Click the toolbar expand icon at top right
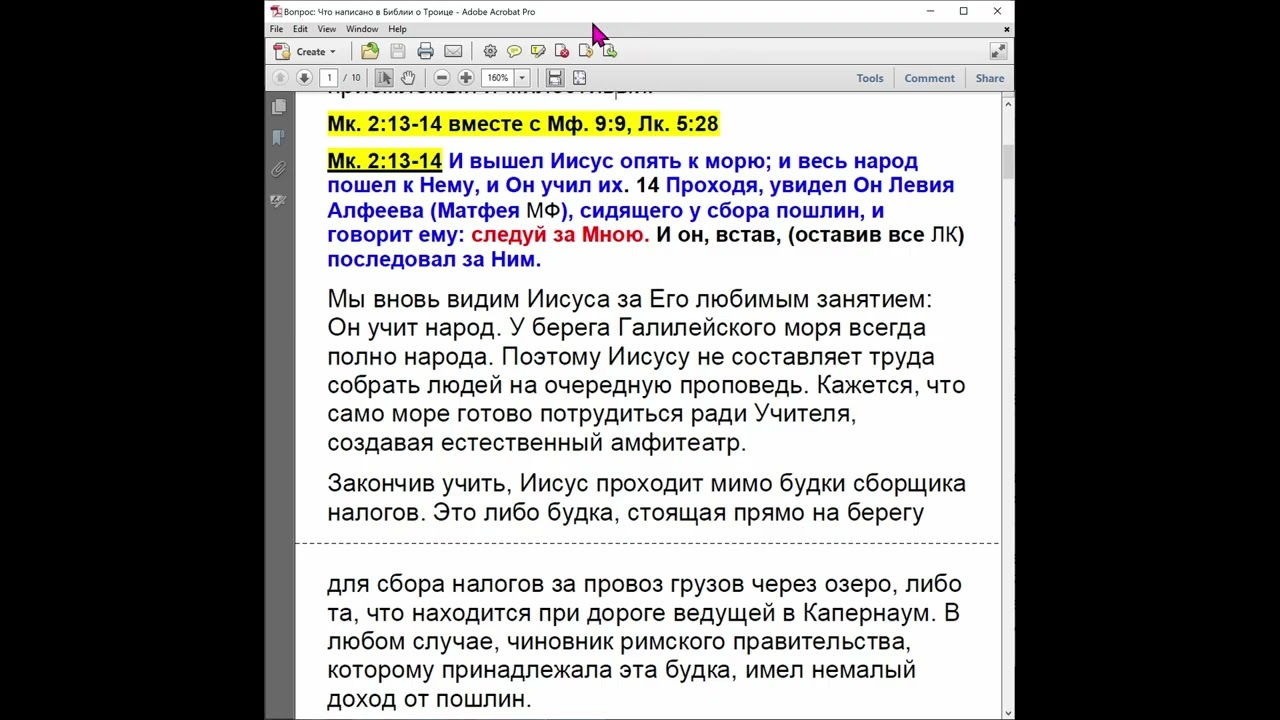 tap(998, 51)
